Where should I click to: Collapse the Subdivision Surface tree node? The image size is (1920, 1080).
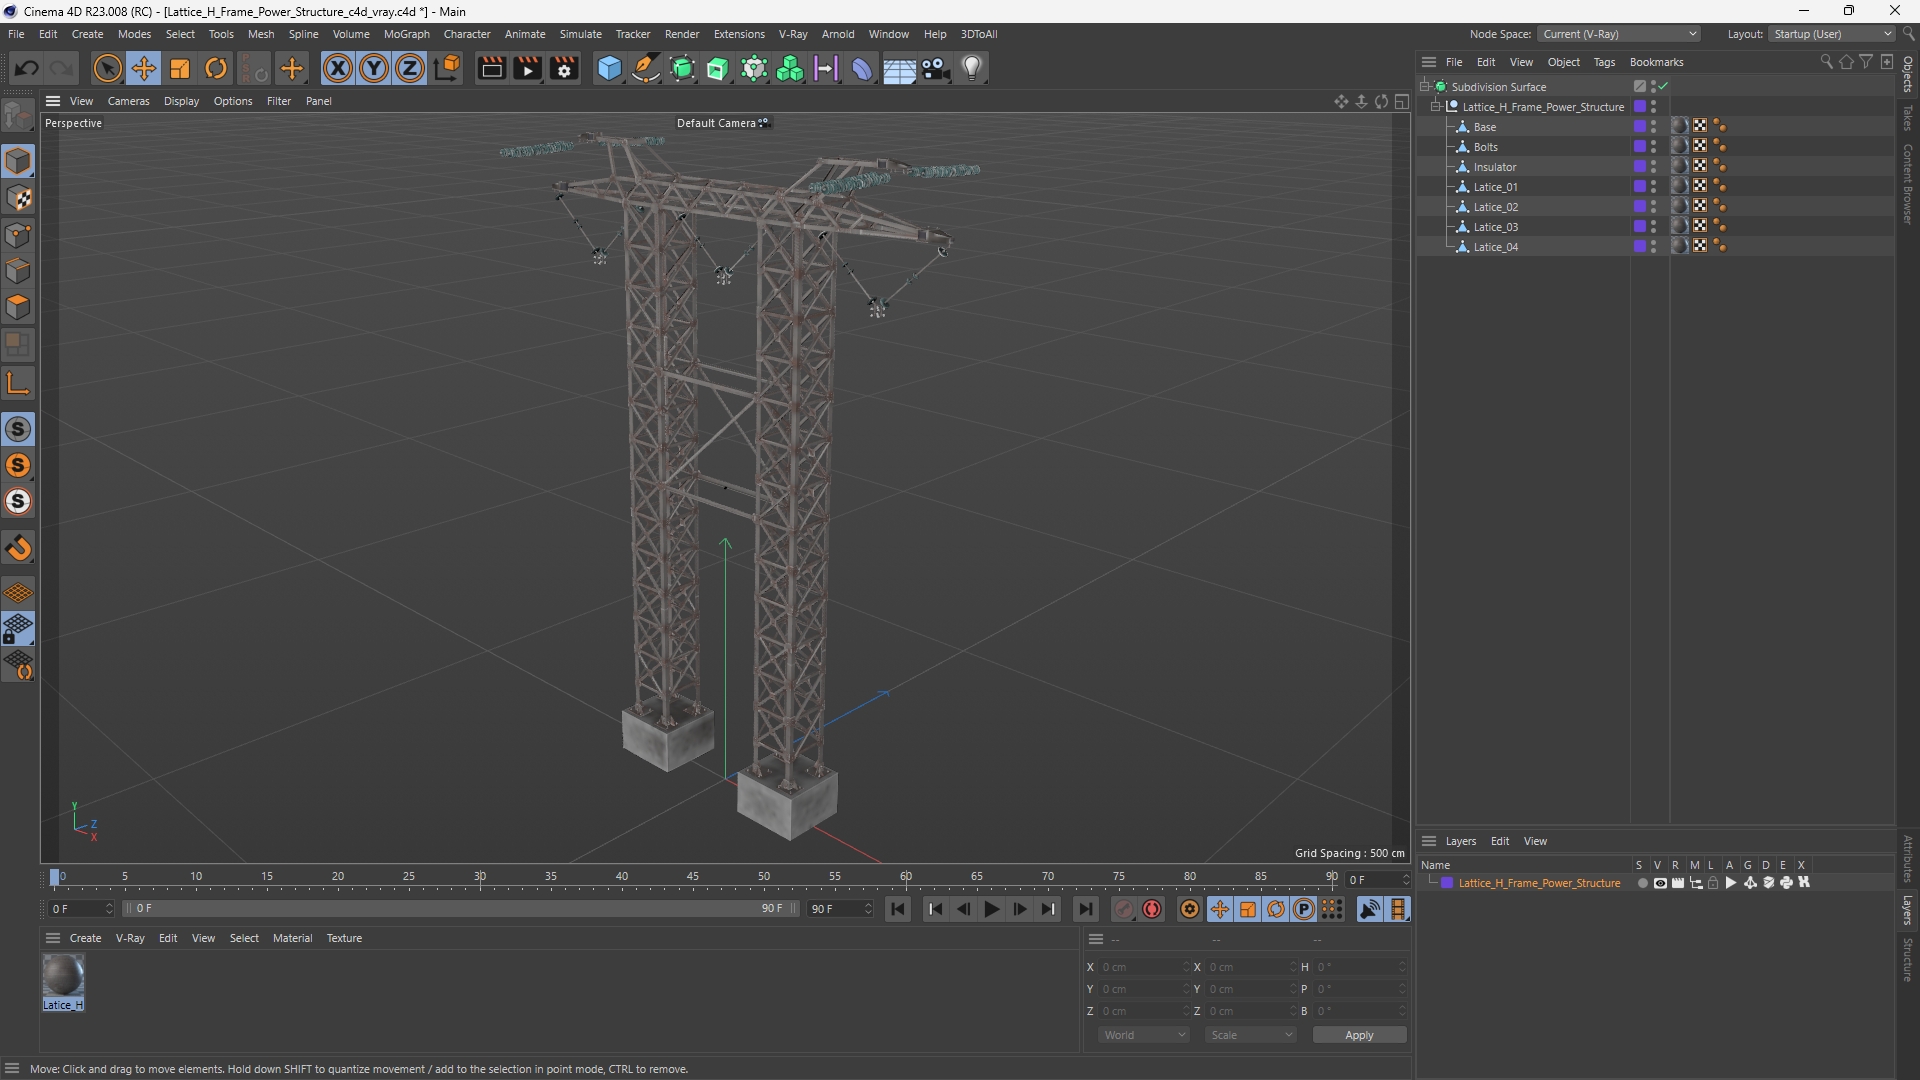click(1425, 86)
